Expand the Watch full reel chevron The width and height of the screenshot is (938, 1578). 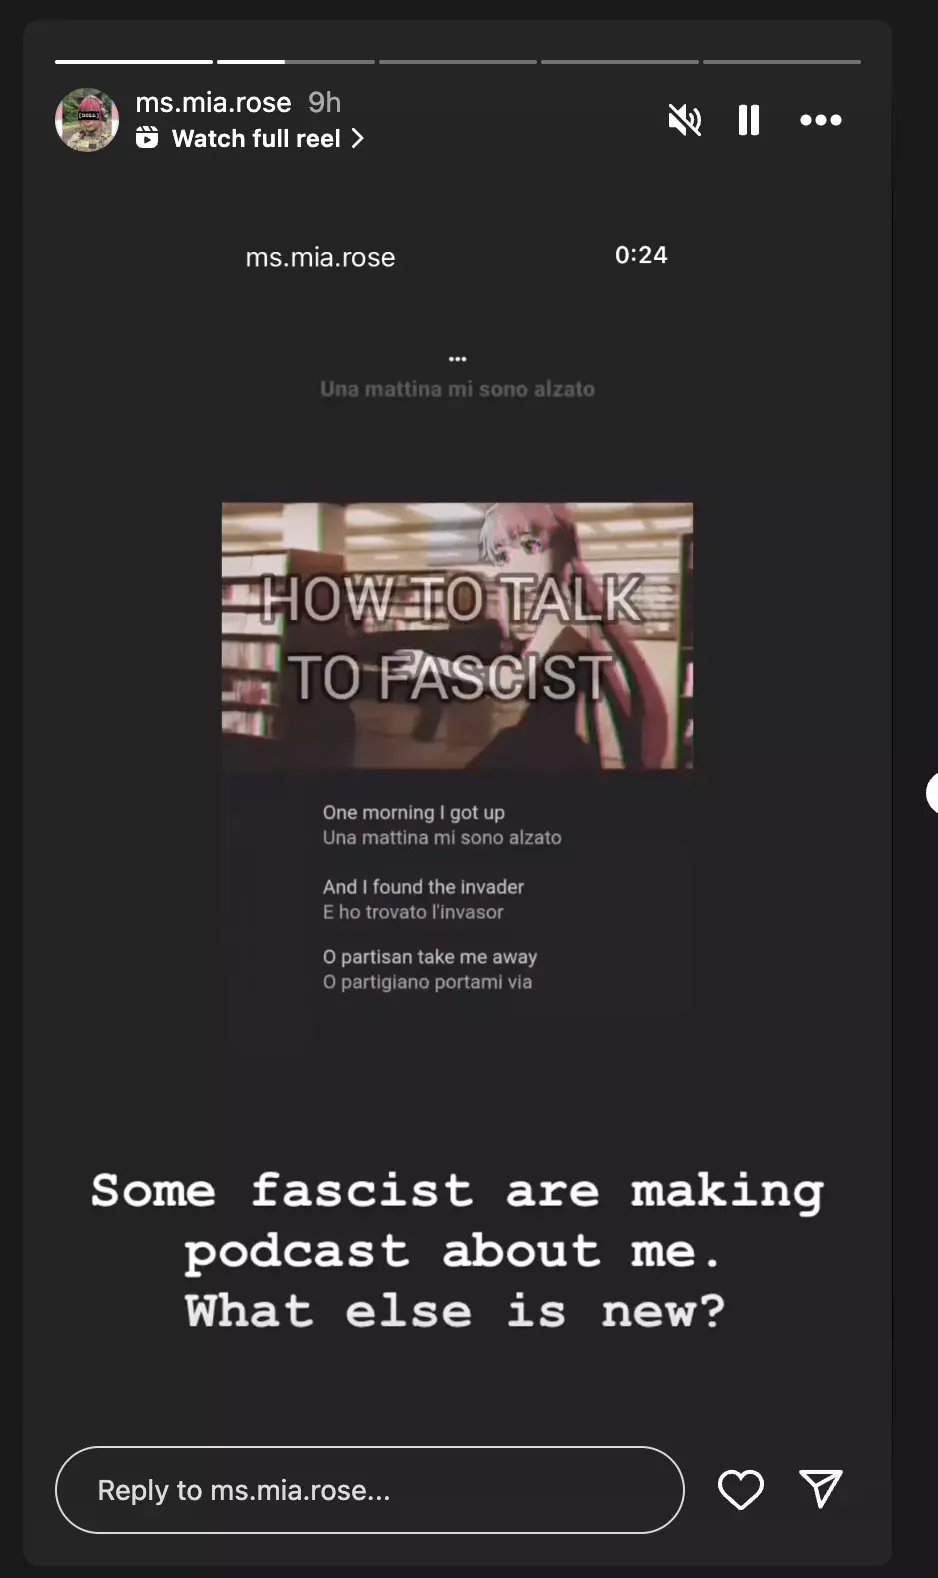pyautogui.click(x=357, y=138)
